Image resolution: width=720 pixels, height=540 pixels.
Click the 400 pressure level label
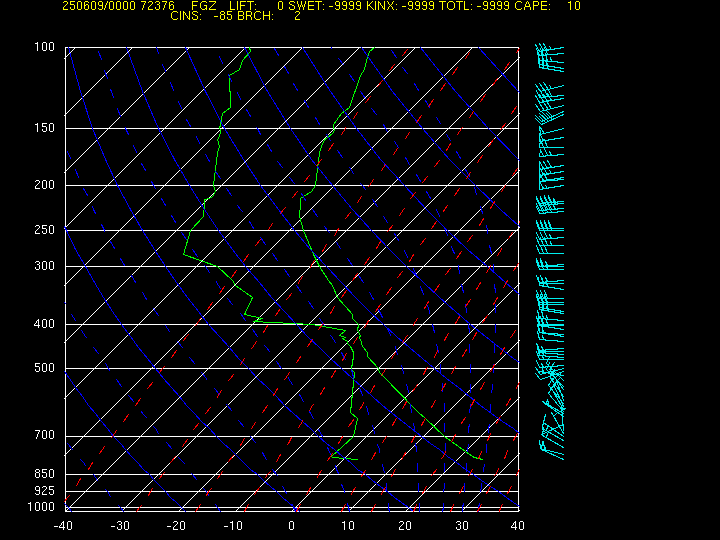(45, 324)
